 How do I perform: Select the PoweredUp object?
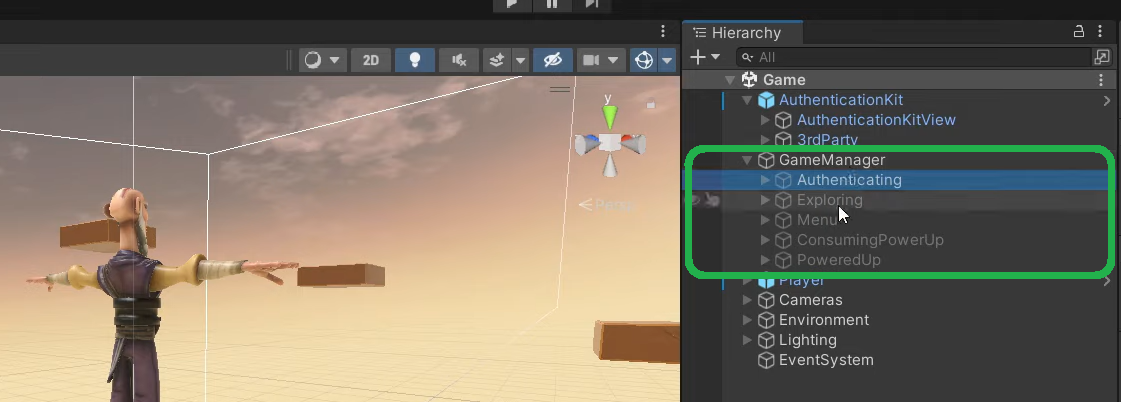[840, 260]
